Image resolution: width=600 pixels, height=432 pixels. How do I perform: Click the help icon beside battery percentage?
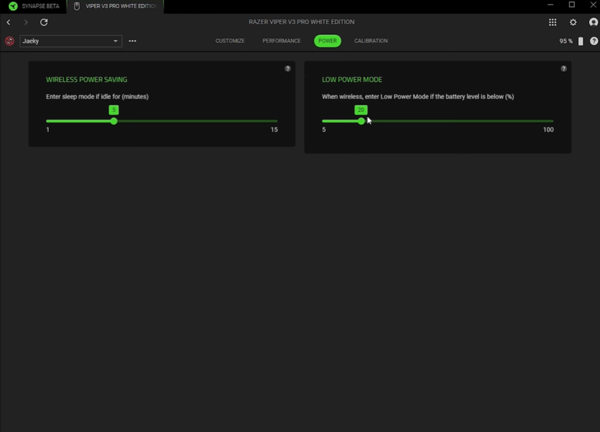coord(594,41)
